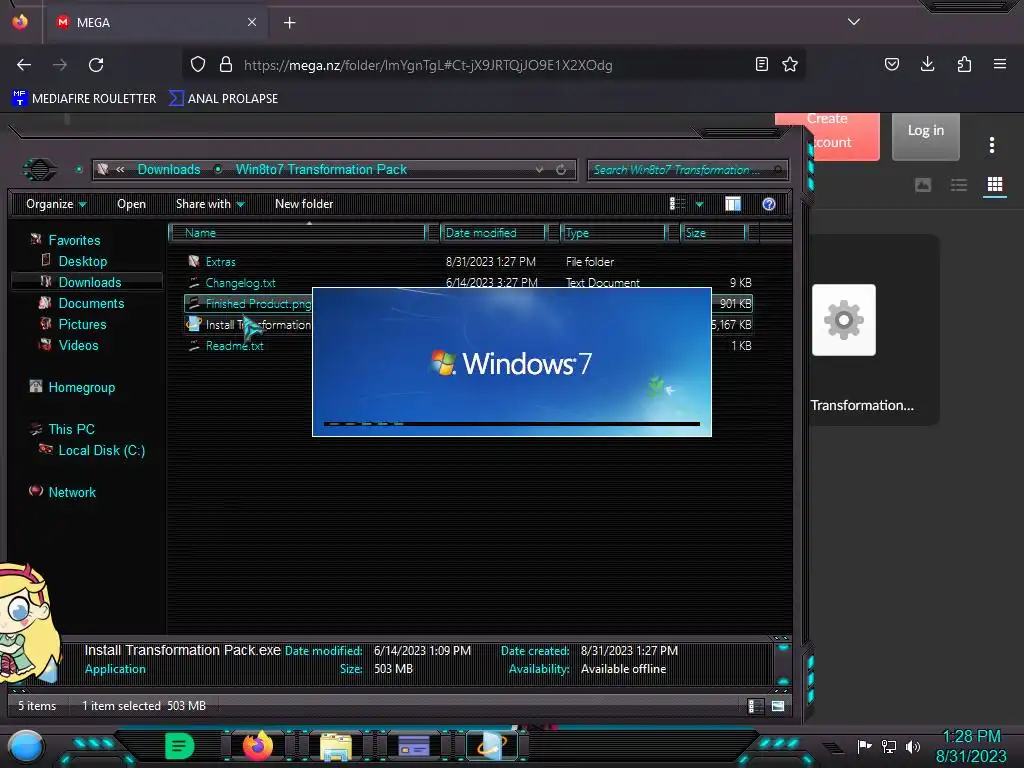Open Firefox downloads panel
Viewport: 1024px width, 768px height.
(927, 64)
